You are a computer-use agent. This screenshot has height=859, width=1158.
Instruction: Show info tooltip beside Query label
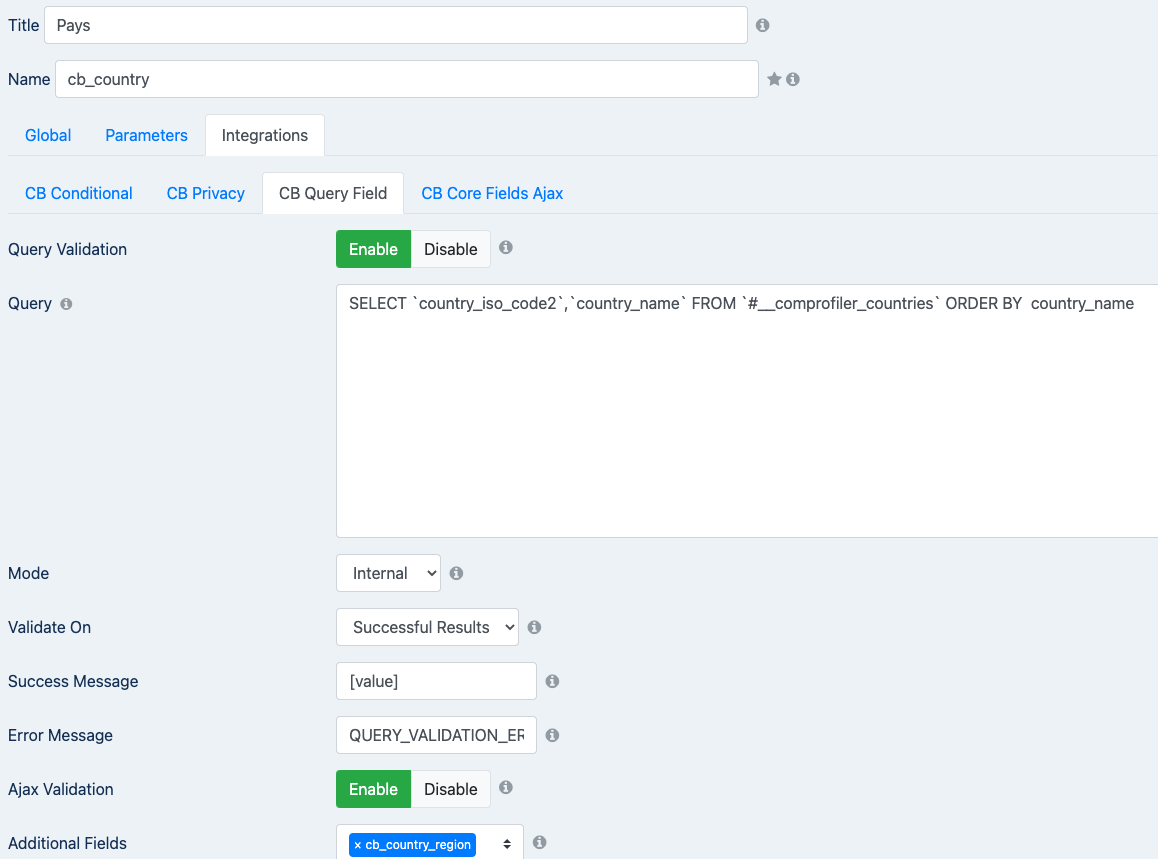coord(66,304)
